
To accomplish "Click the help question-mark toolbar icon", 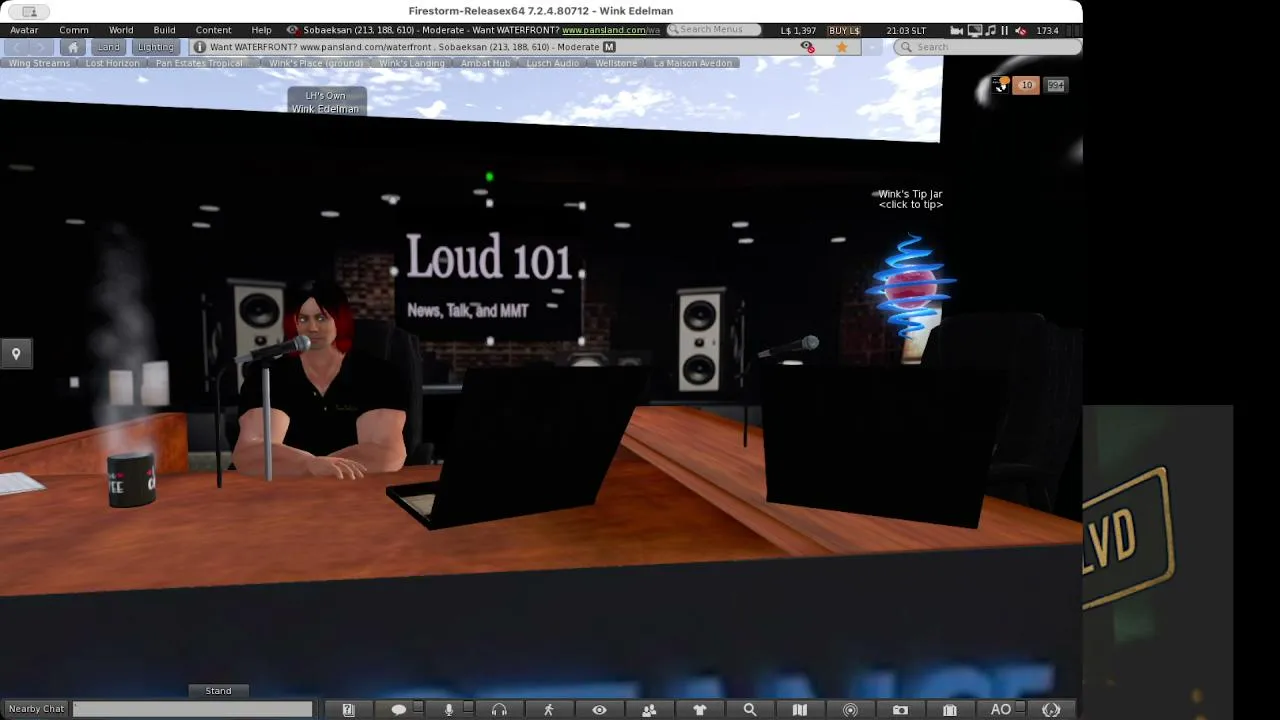I will click(x=348, y=710).
